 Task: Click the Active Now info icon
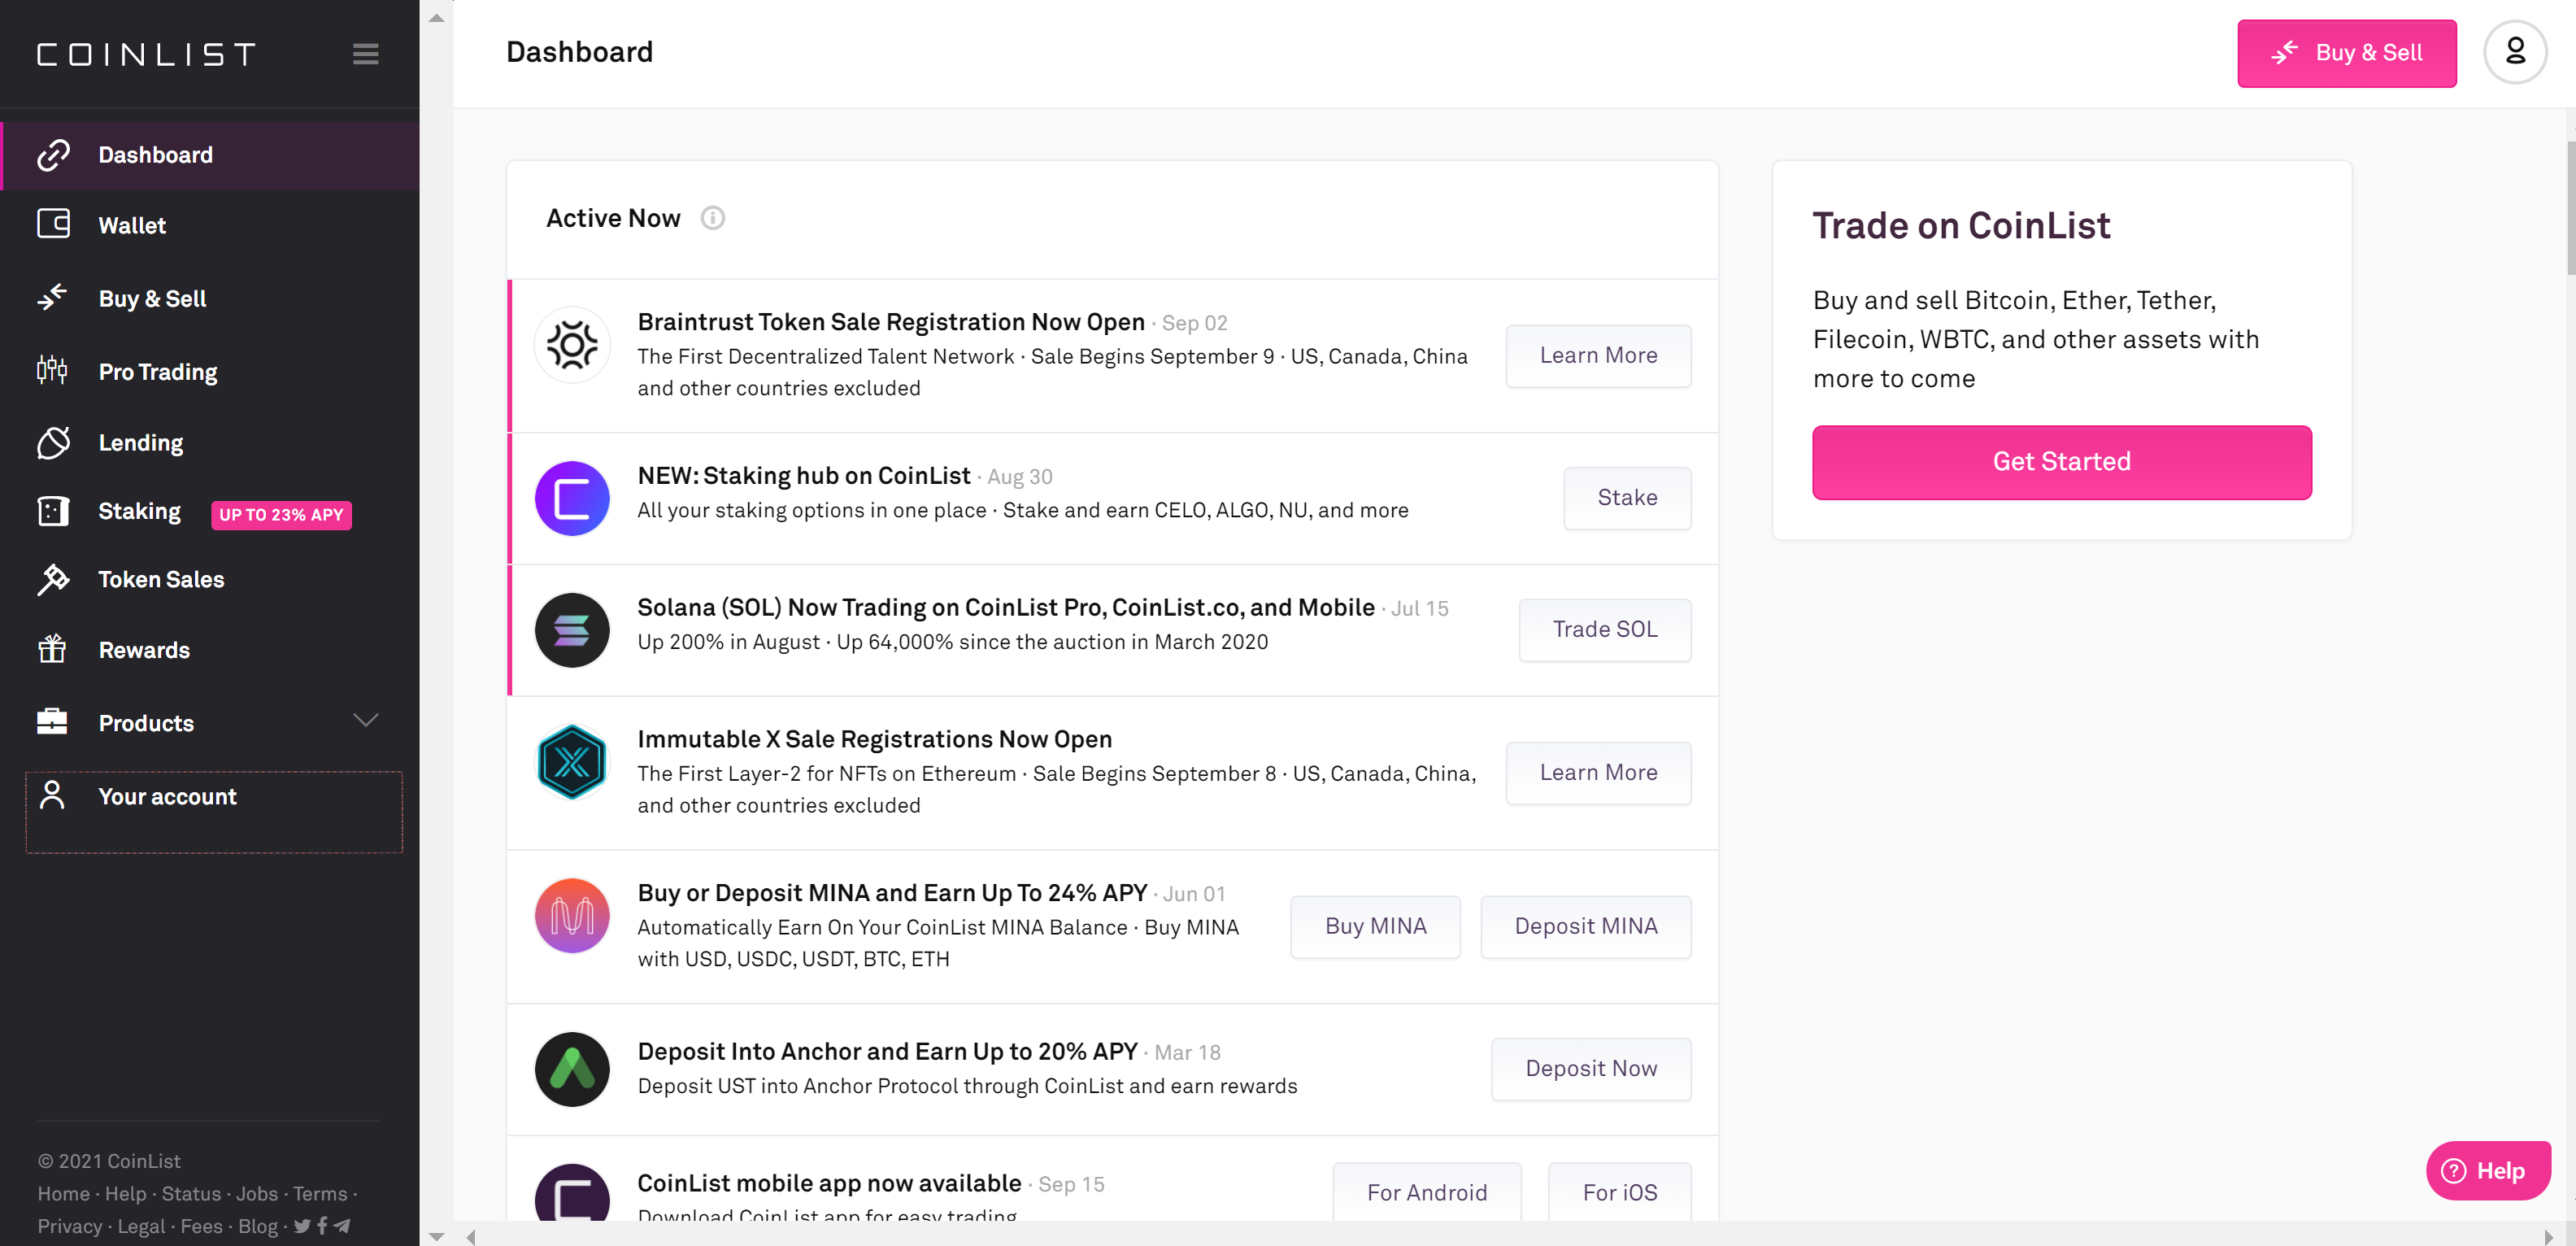(712, 218)
